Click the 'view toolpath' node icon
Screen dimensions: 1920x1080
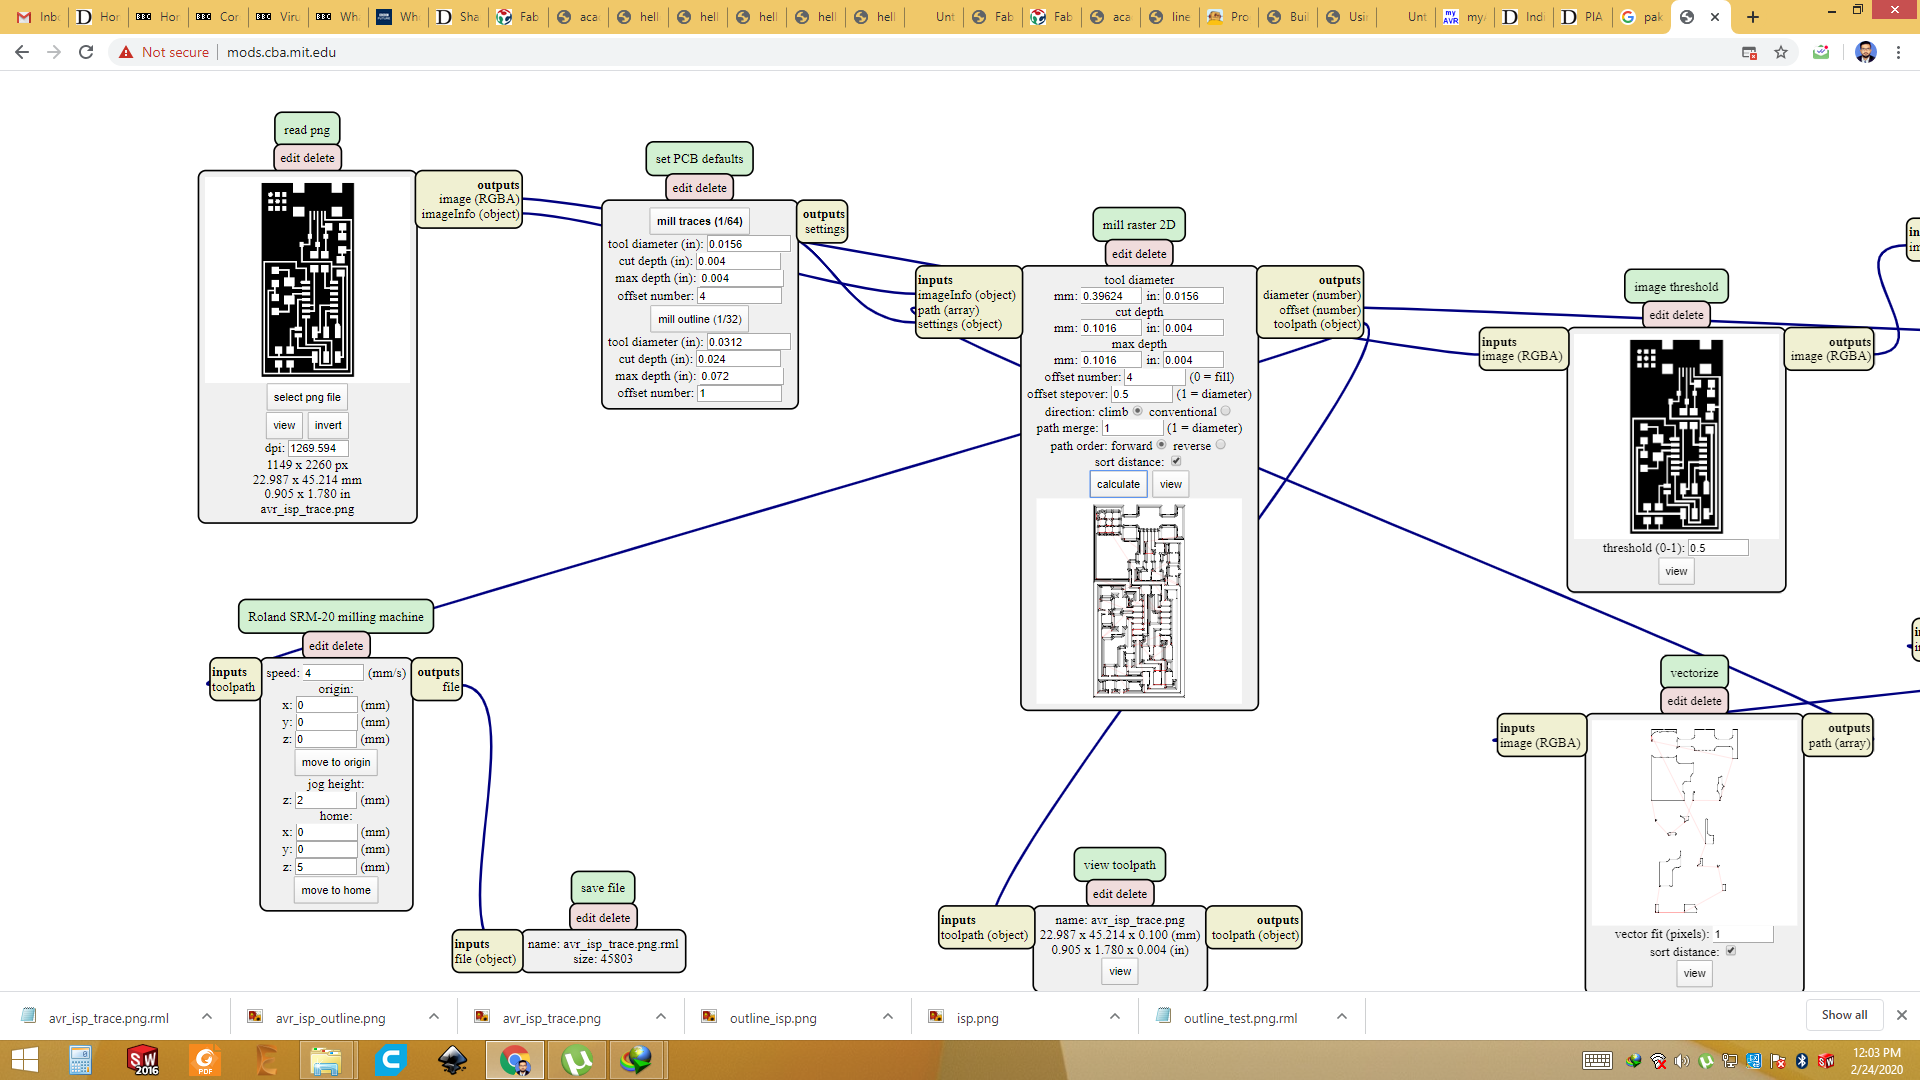pyautogui.click(x=1117, y=864)
